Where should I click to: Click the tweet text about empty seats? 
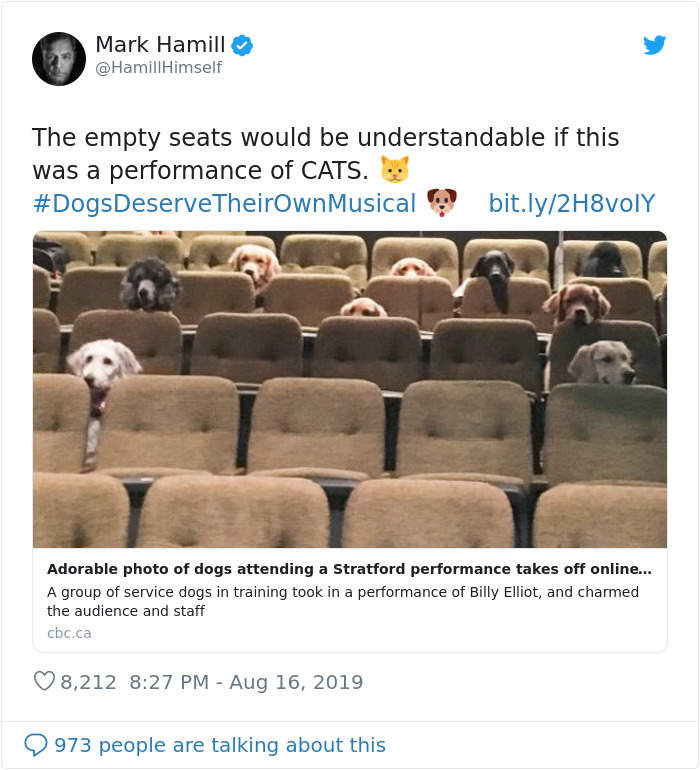[x=325, y=153]
